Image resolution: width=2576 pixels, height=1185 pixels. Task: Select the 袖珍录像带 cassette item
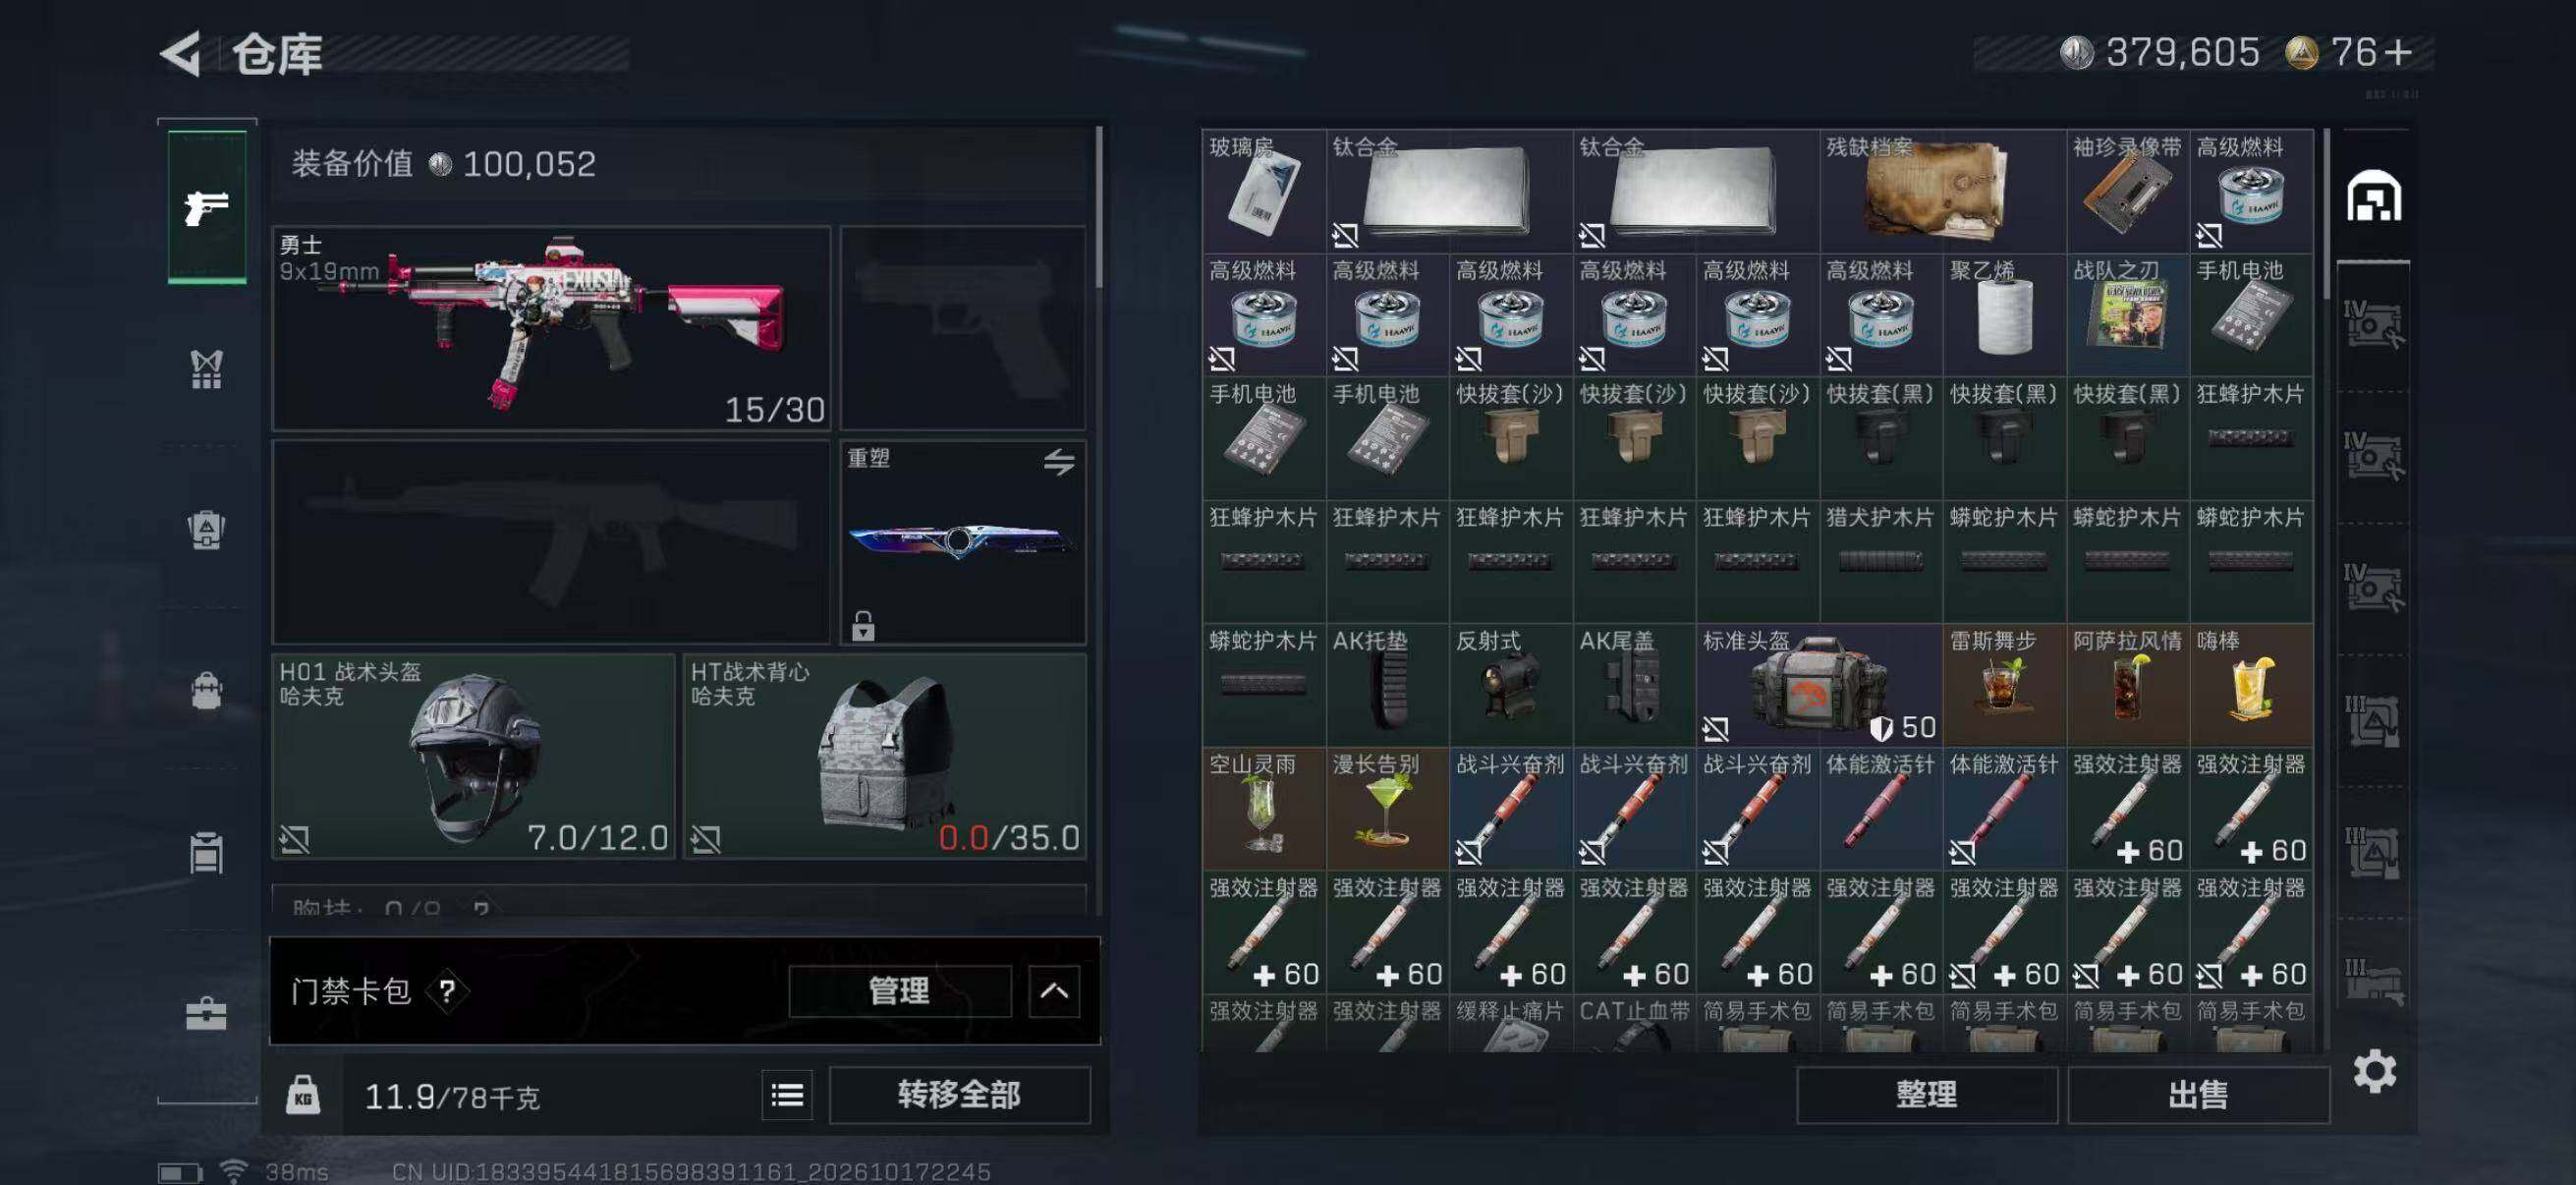pyautogui.click(x=2127, y=191)
